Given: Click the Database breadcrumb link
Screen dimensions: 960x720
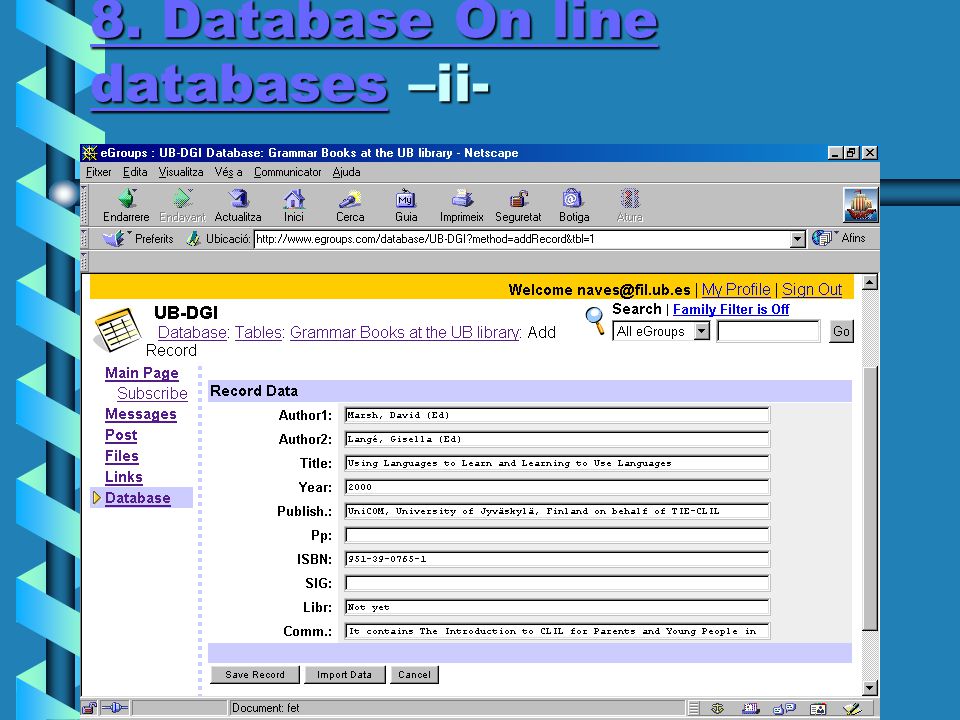Looking at the screenshot, I should click(x=193, y=332).
